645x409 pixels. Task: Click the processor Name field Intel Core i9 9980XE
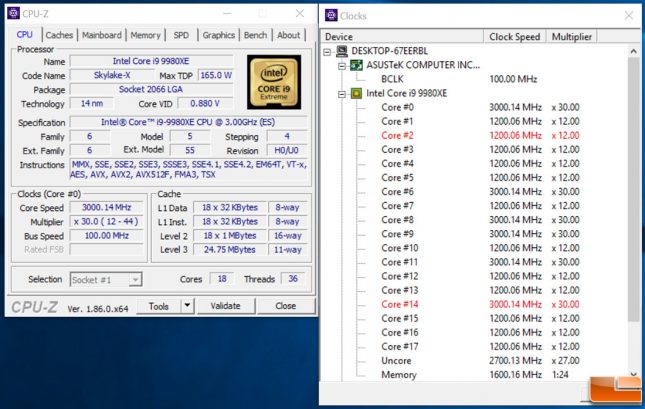pos(151,61)
